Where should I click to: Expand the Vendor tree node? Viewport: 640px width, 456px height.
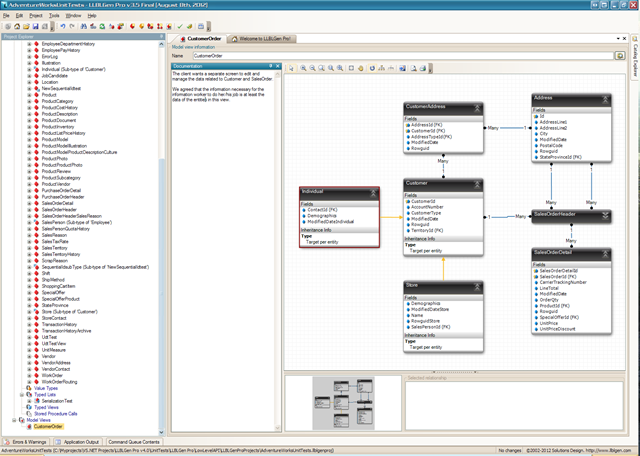[29, 356]
